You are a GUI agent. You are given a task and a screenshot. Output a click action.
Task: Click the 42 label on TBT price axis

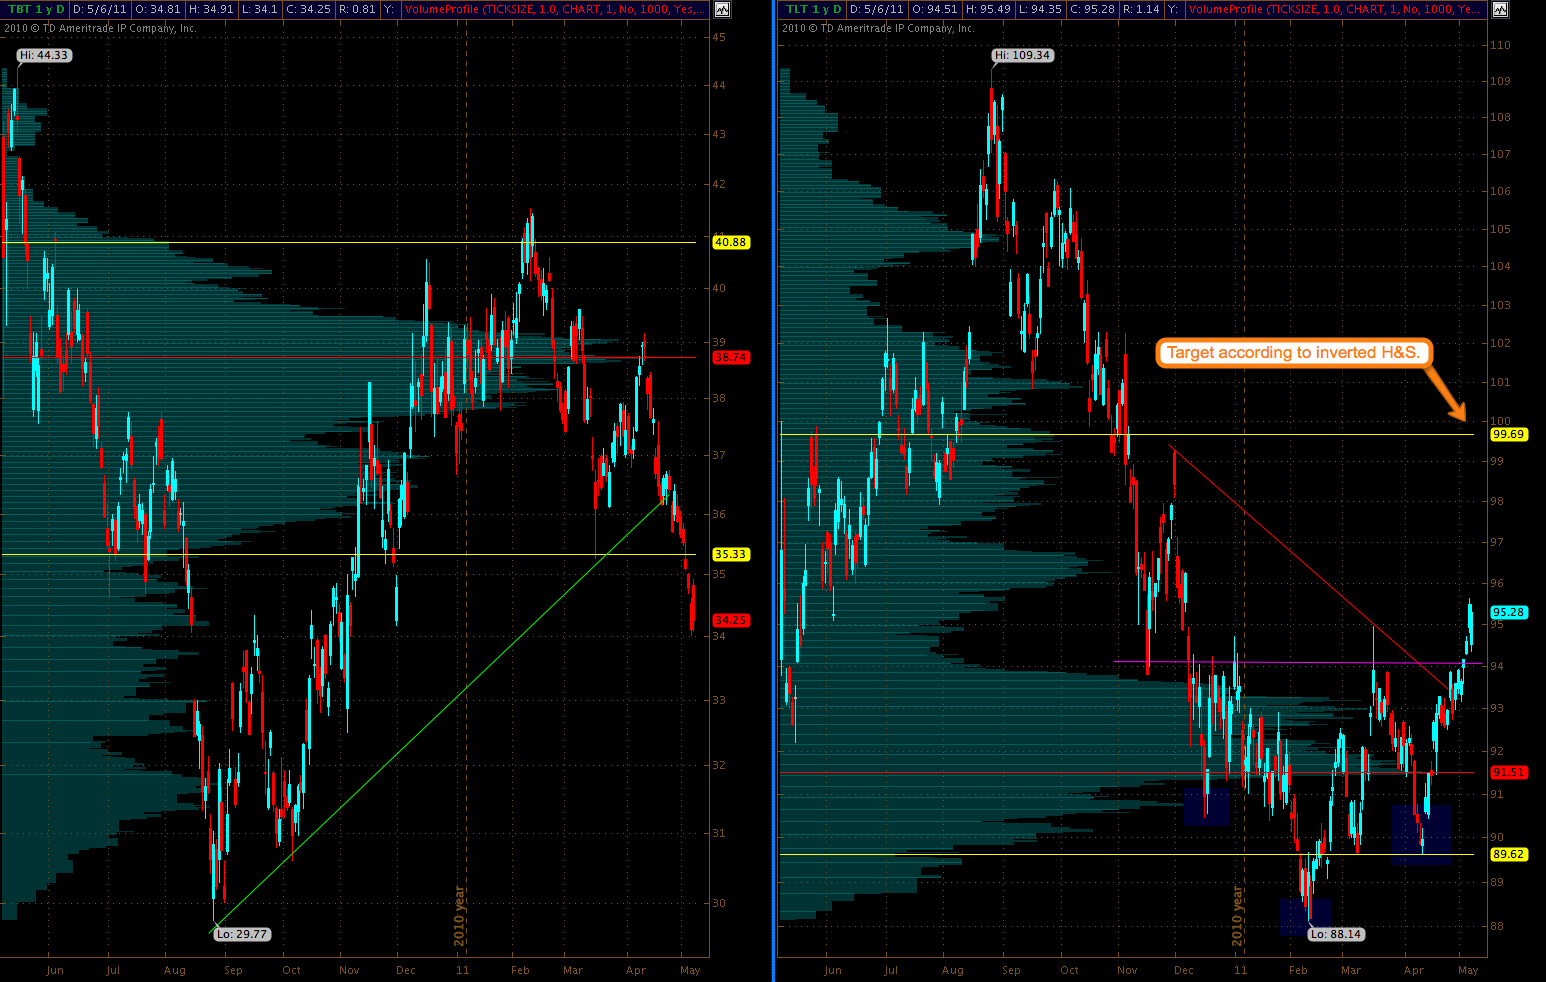tap(718, 184)
